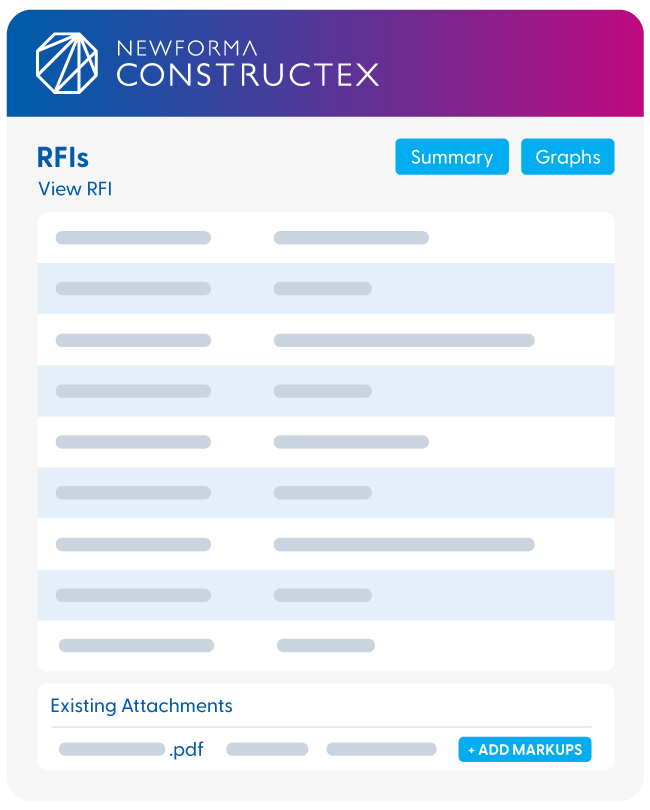This screenshot has height=810, width=650.
Task: Click the Newforma Constructex logo icon
Action: [66, 62]
